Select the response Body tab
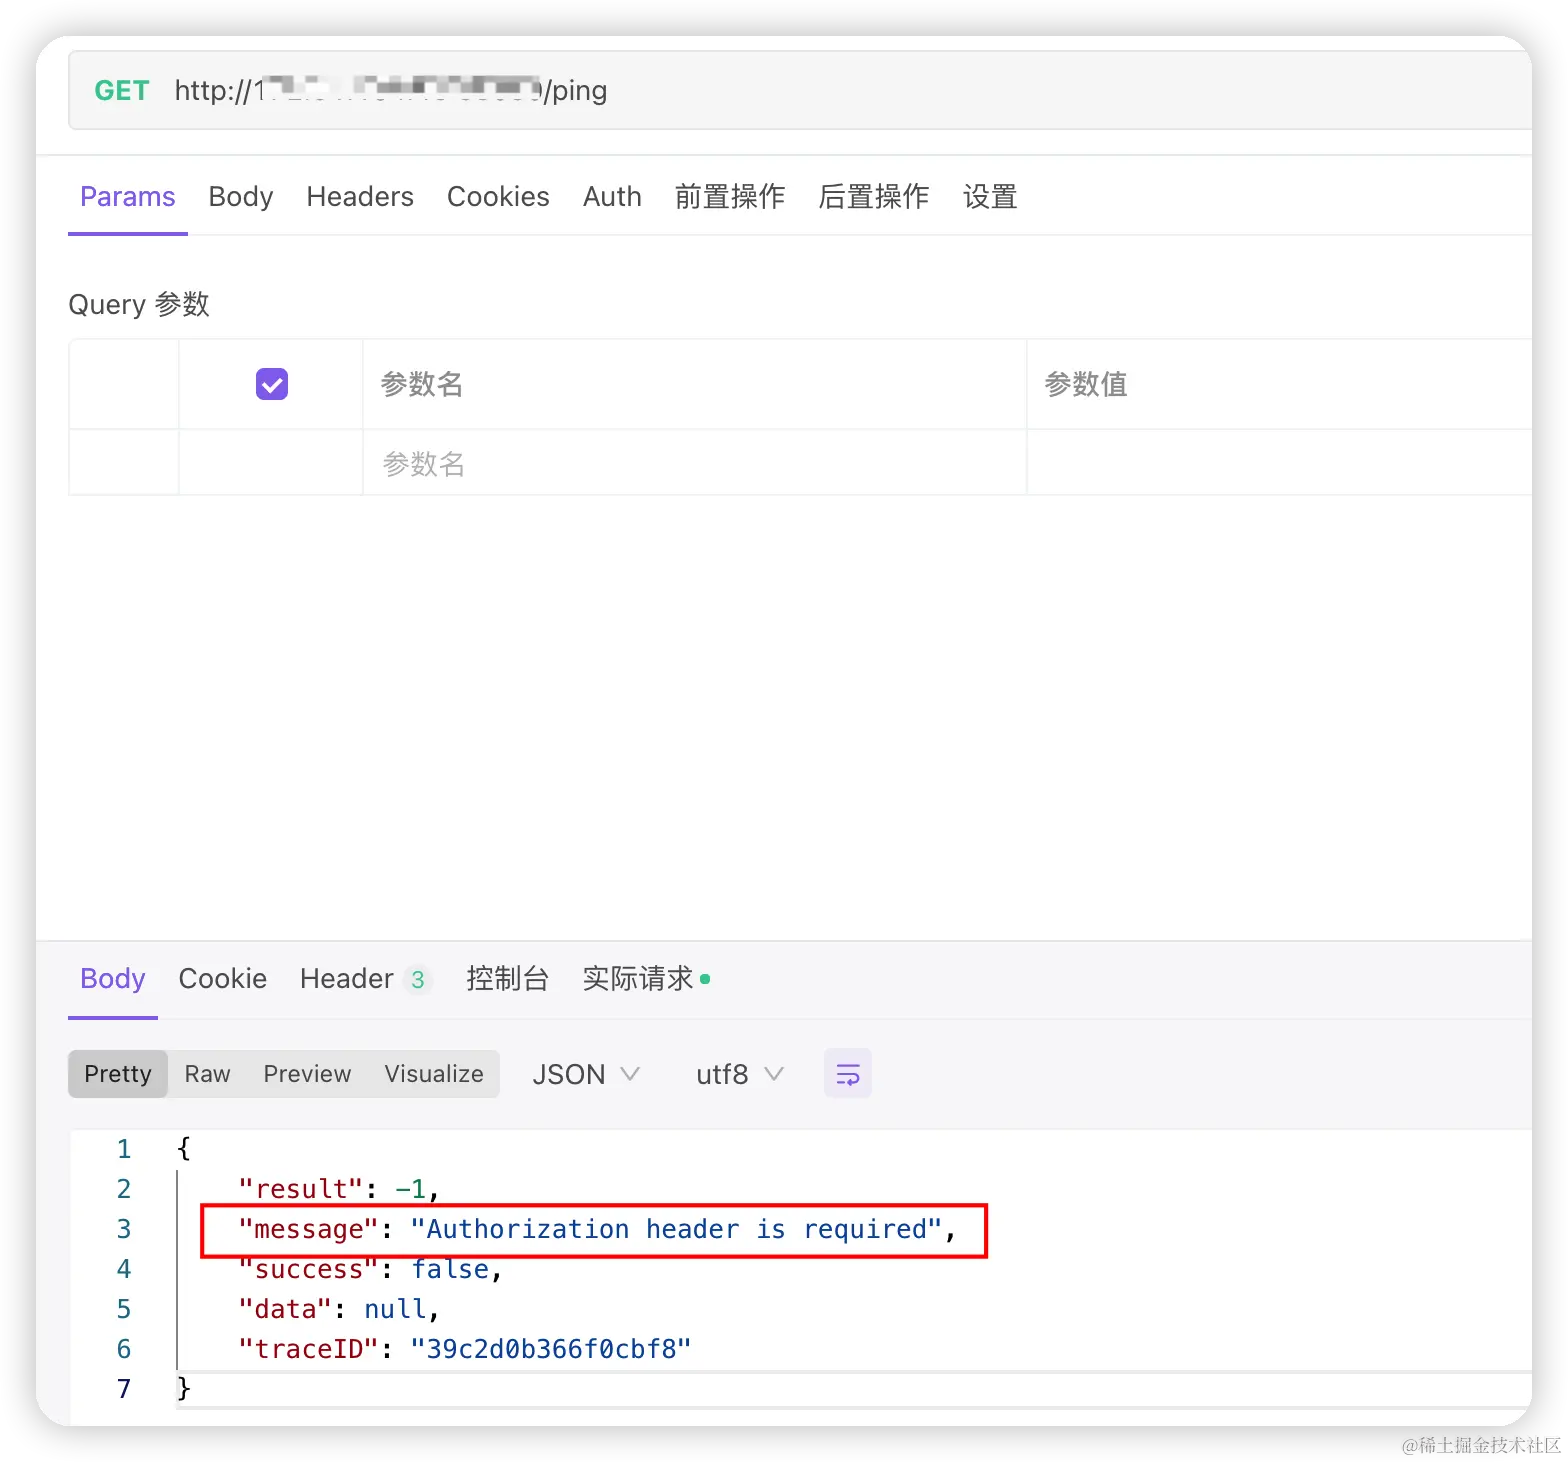The height and width of the screenshot is (1462, 1568). point(113,979)
